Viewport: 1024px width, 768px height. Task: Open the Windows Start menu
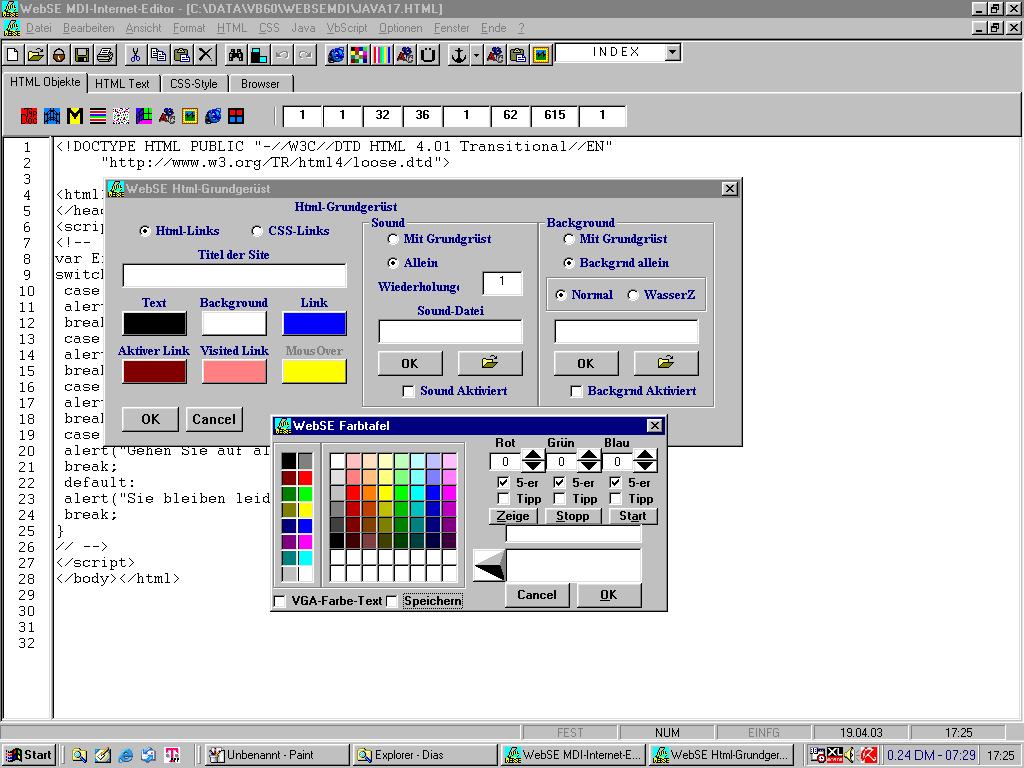(x=29, y=755)
